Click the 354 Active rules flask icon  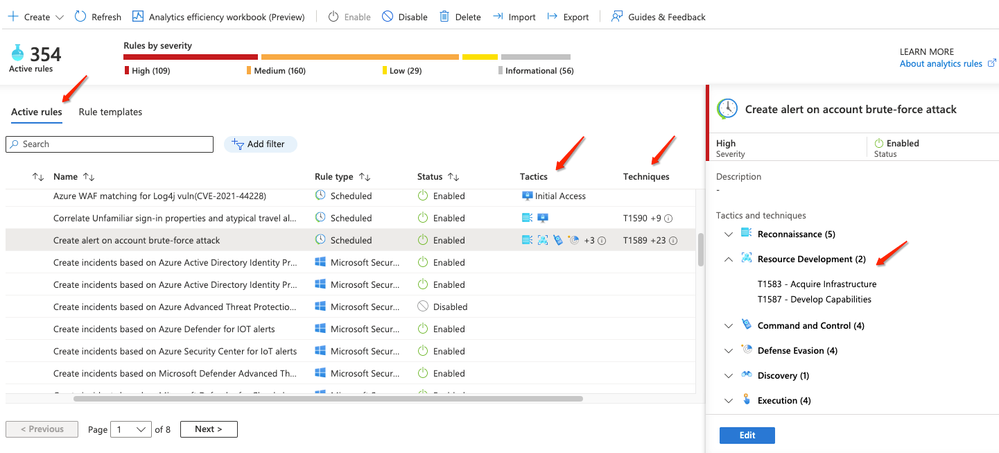click(x=18, y=52)
